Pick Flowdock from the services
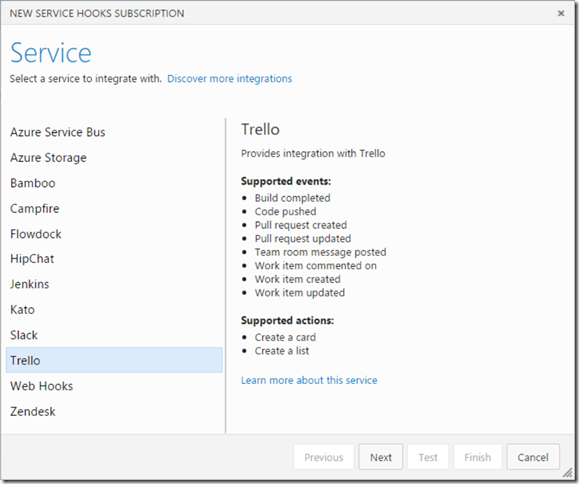This screenshot has height=484, width=579. pyautogui.click(x=114, y=234)
